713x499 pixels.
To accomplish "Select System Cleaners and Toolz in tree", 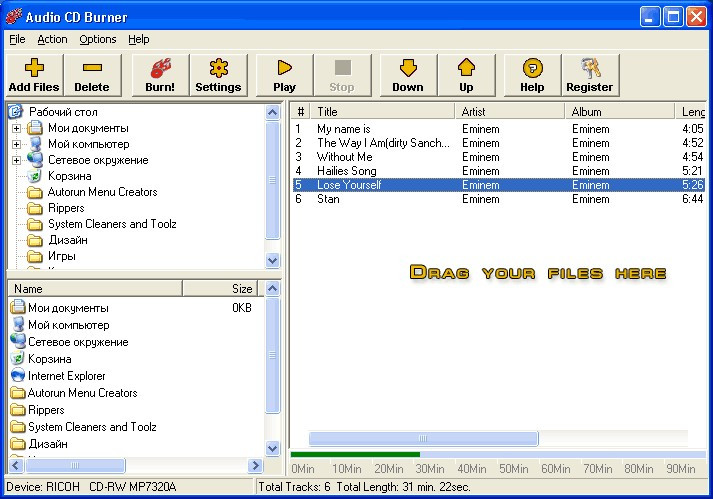I will coord(112,224).
